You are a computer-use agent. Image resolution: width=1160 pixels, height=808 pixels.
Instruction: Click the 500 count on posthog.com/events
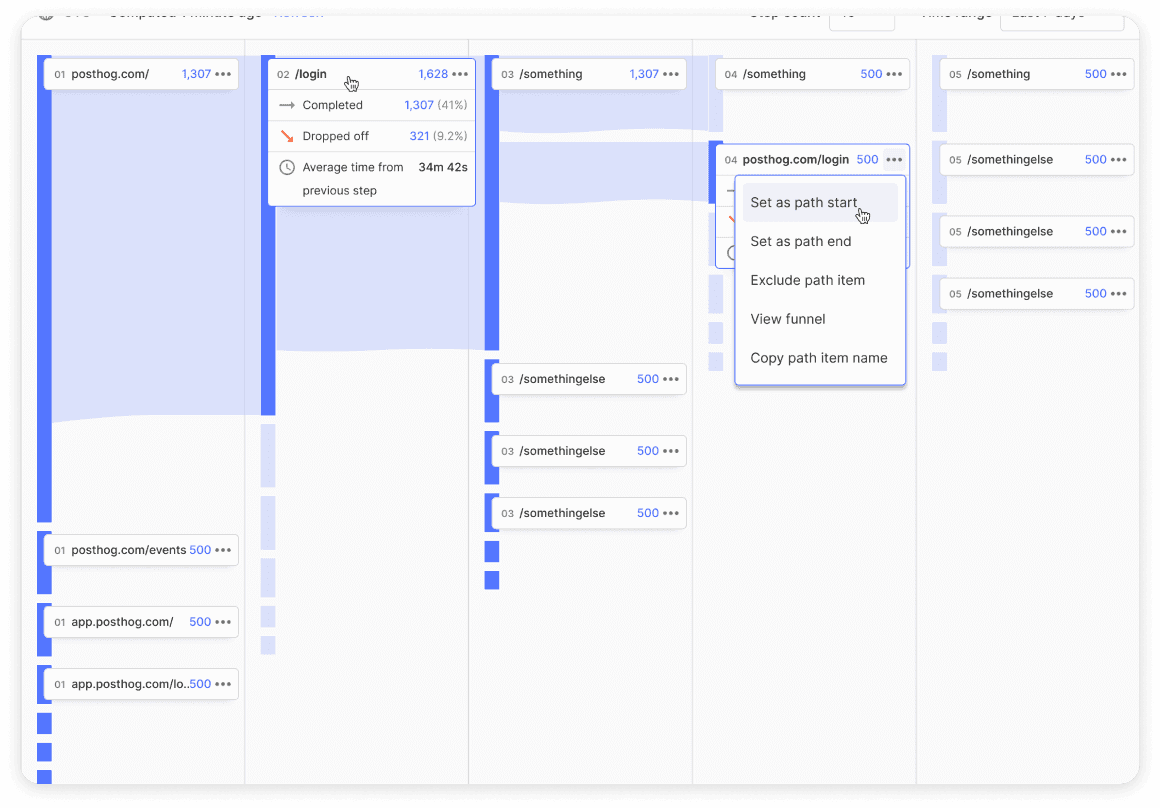[x=200, y=550]
